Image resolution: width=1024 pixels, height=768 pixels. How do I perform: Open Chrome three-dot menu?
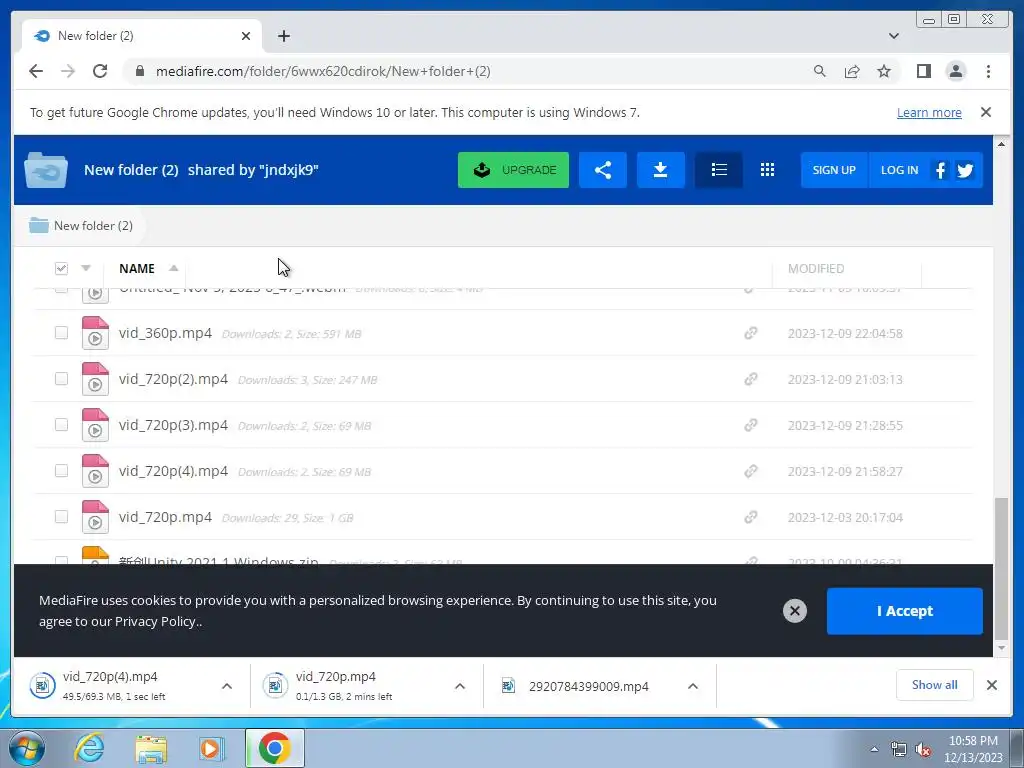(x=988, y=71)
